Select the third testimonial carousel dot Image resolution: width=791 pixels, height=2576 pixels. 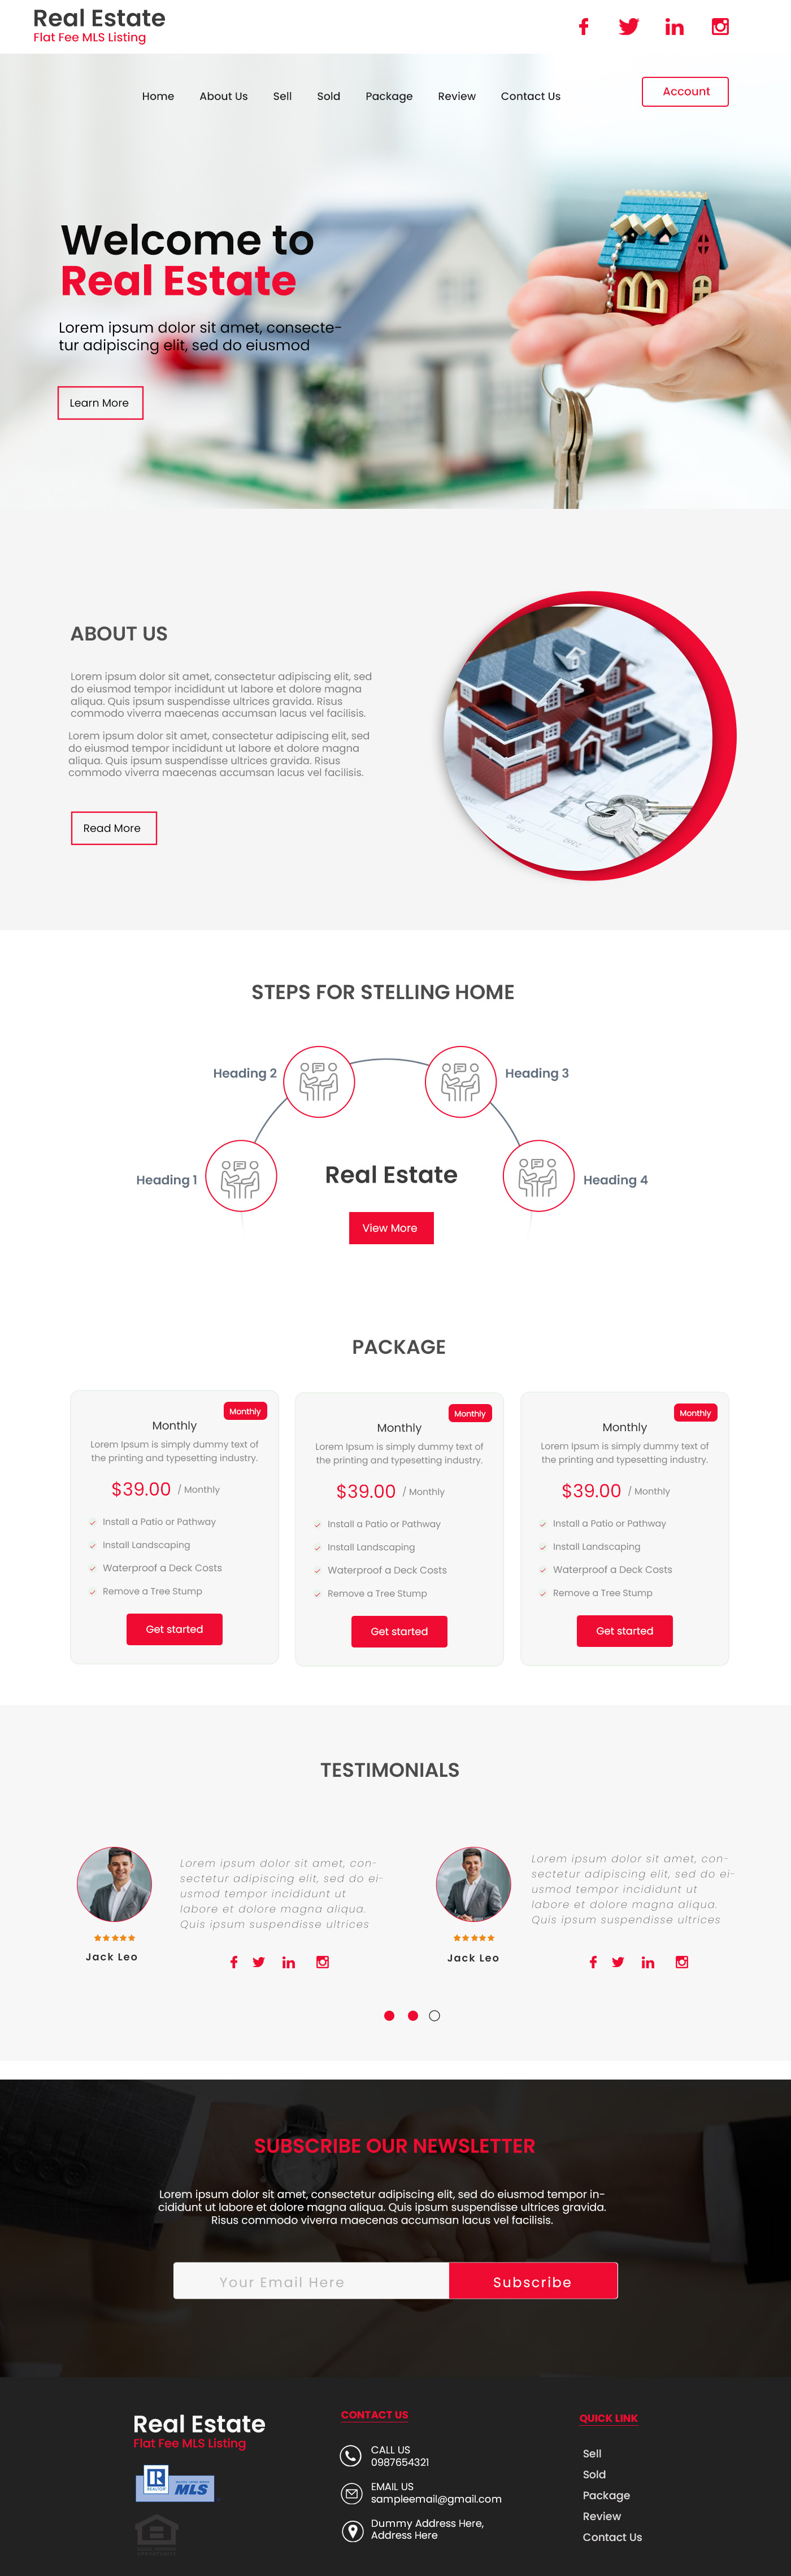click(x=434, y=2015)
